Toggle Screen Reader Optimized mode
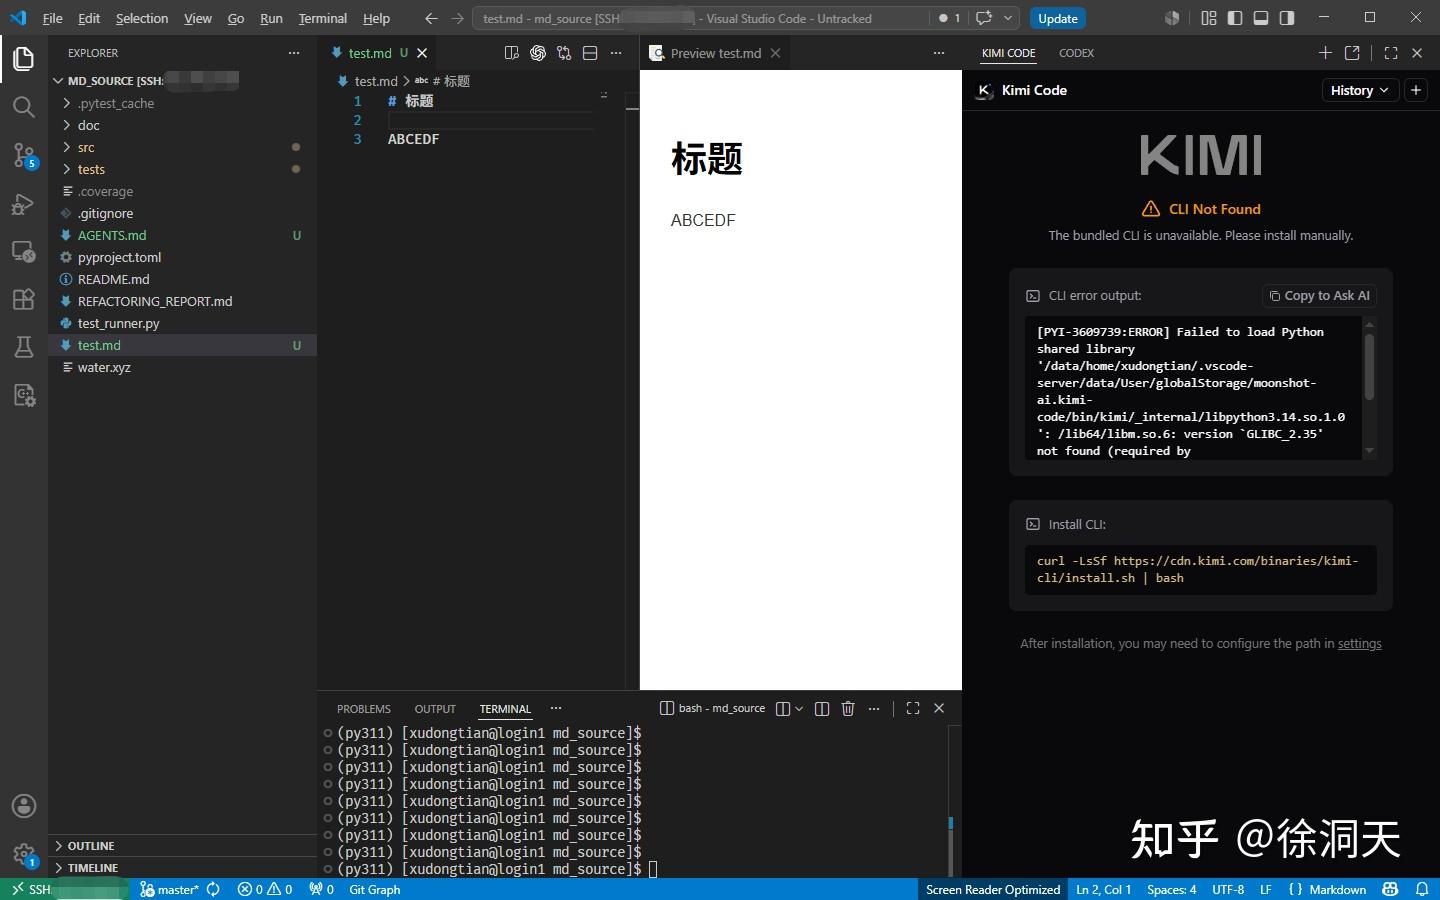1440x900 pixels. (x=993, y=889)
